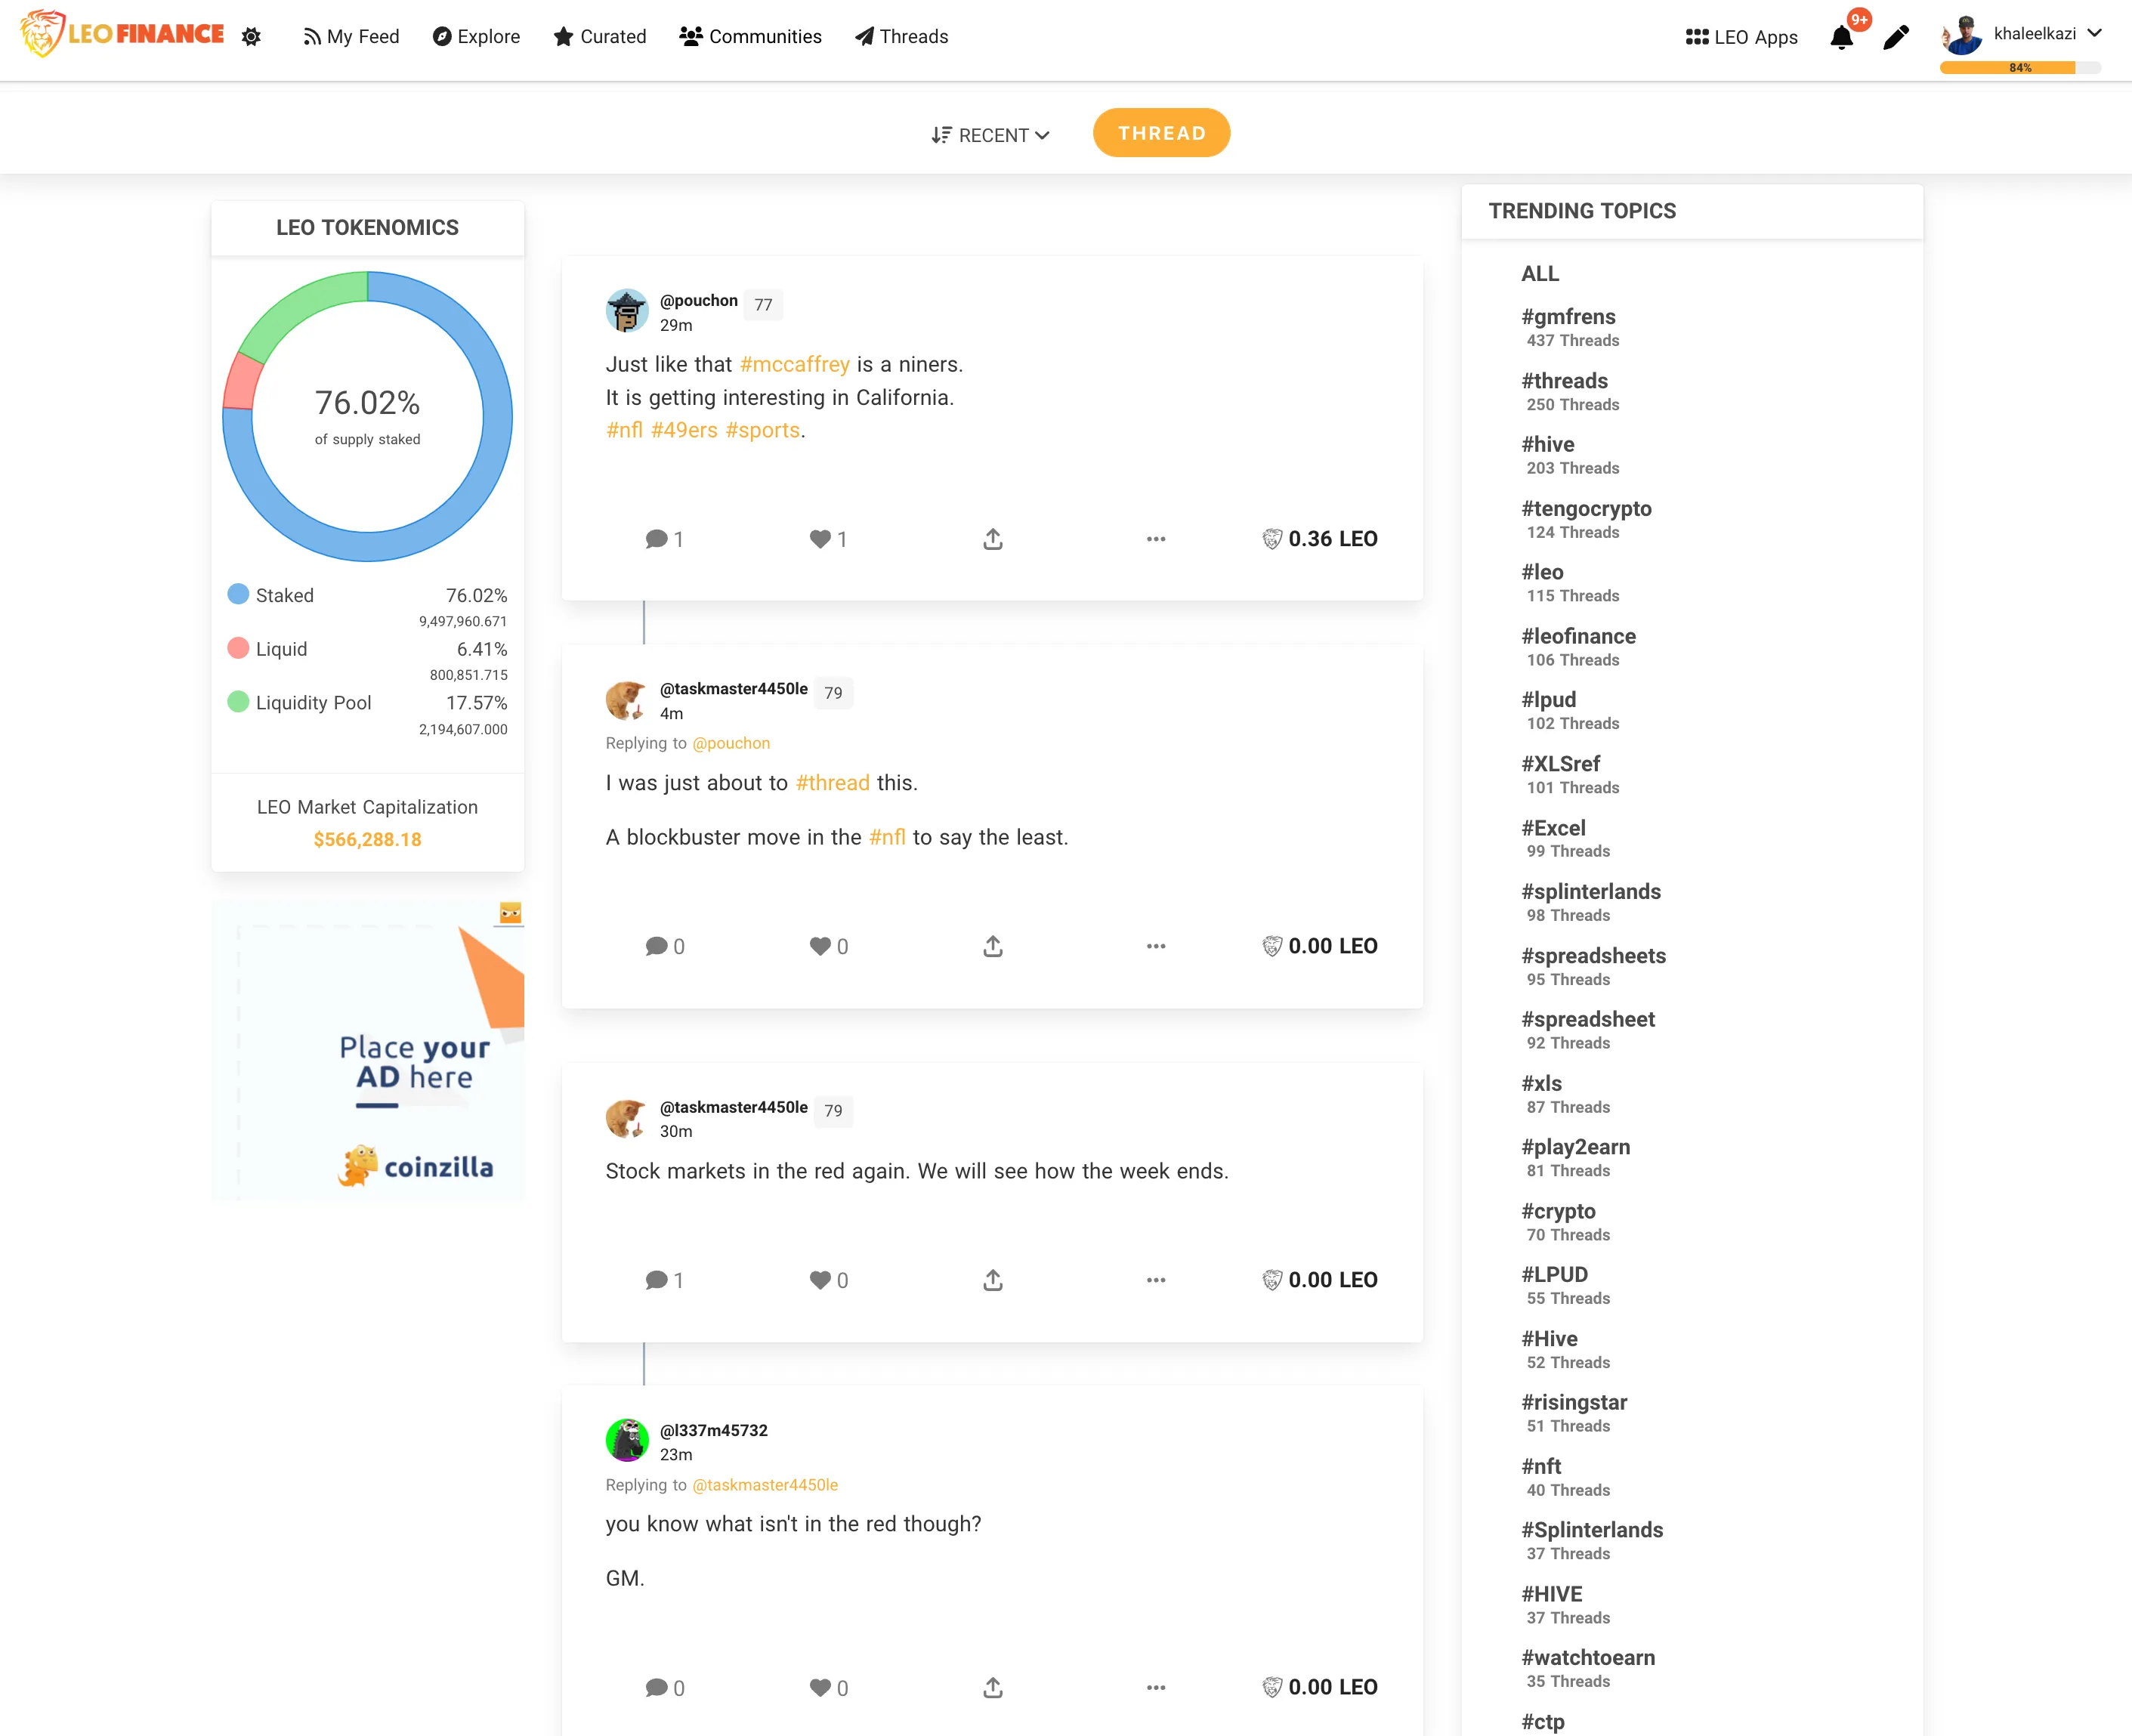Click the khaleelkazi profile avatar
Viewport: 2132px width, 1736px height.
click(x=1961, y=35)
